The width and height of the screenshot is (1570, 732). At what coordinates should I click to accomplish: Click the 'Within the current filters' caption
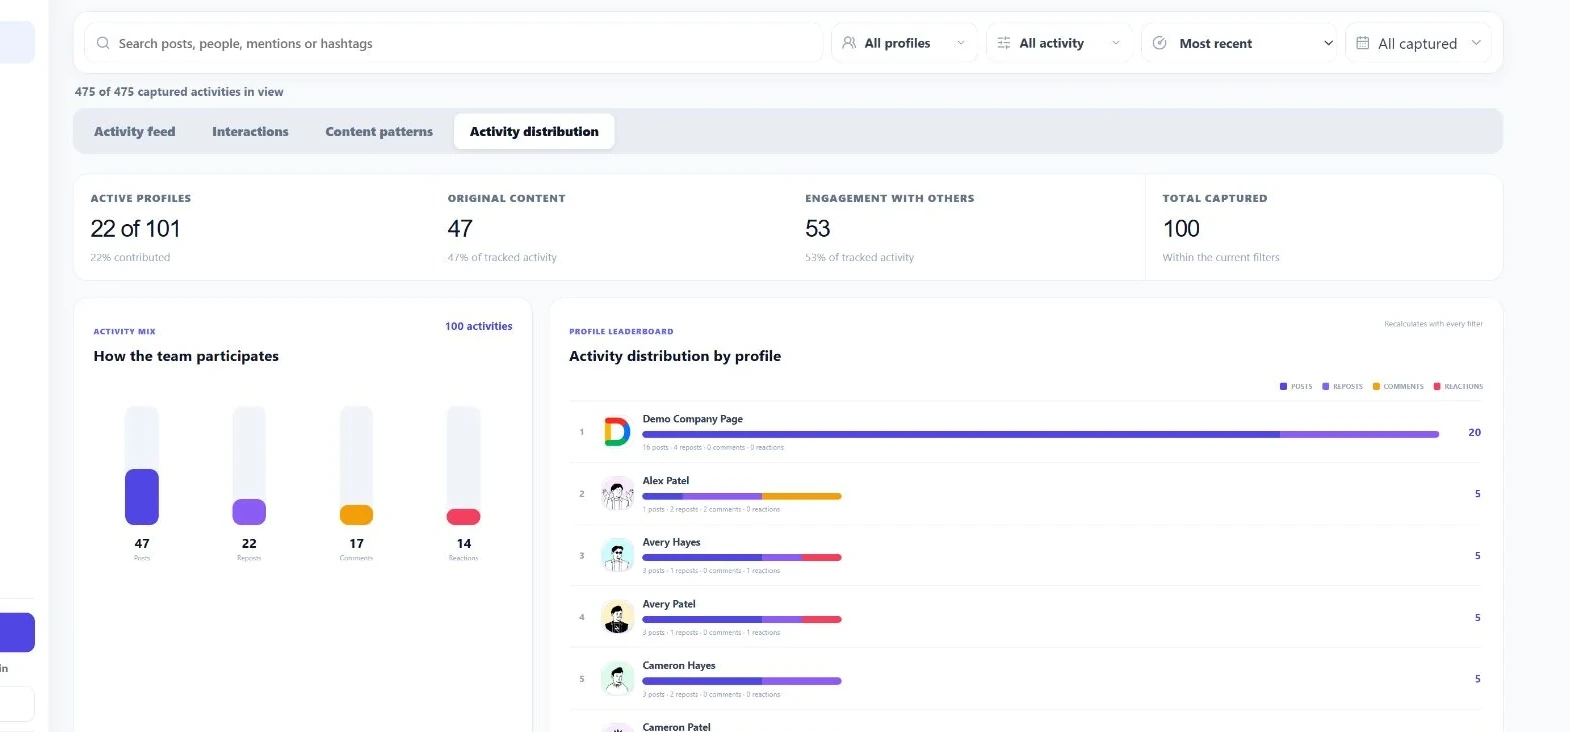(x=1221, y=258)
